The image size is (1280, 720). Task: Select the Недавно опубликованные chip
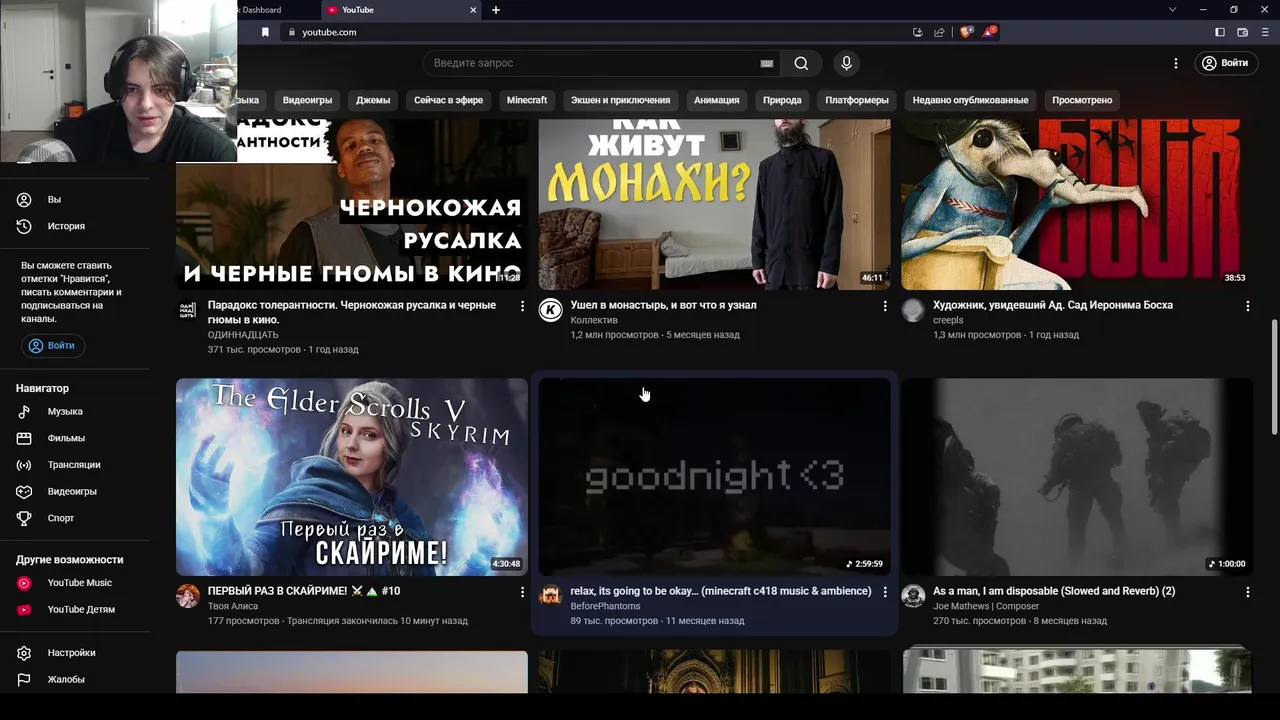coord(970,100)
